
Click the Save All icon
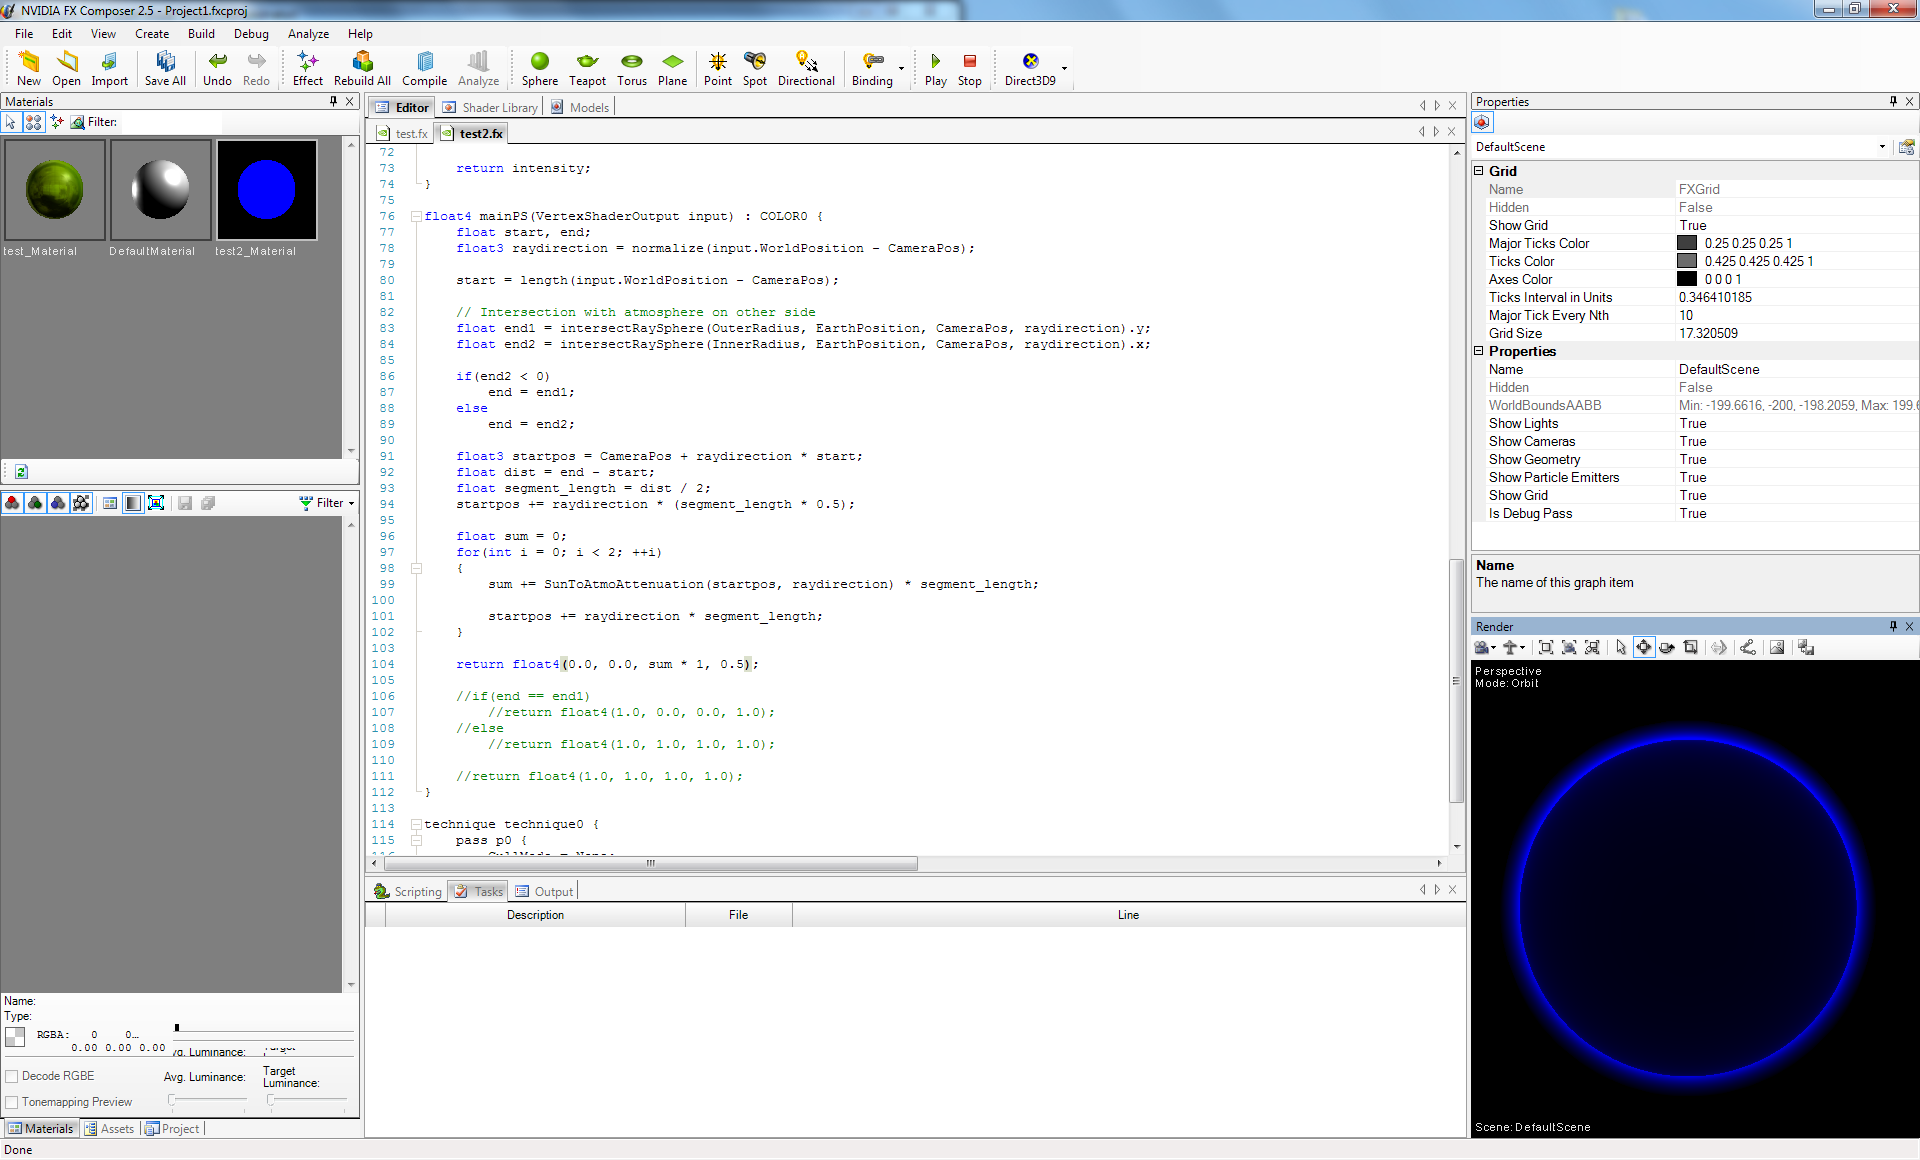[165, 68]
